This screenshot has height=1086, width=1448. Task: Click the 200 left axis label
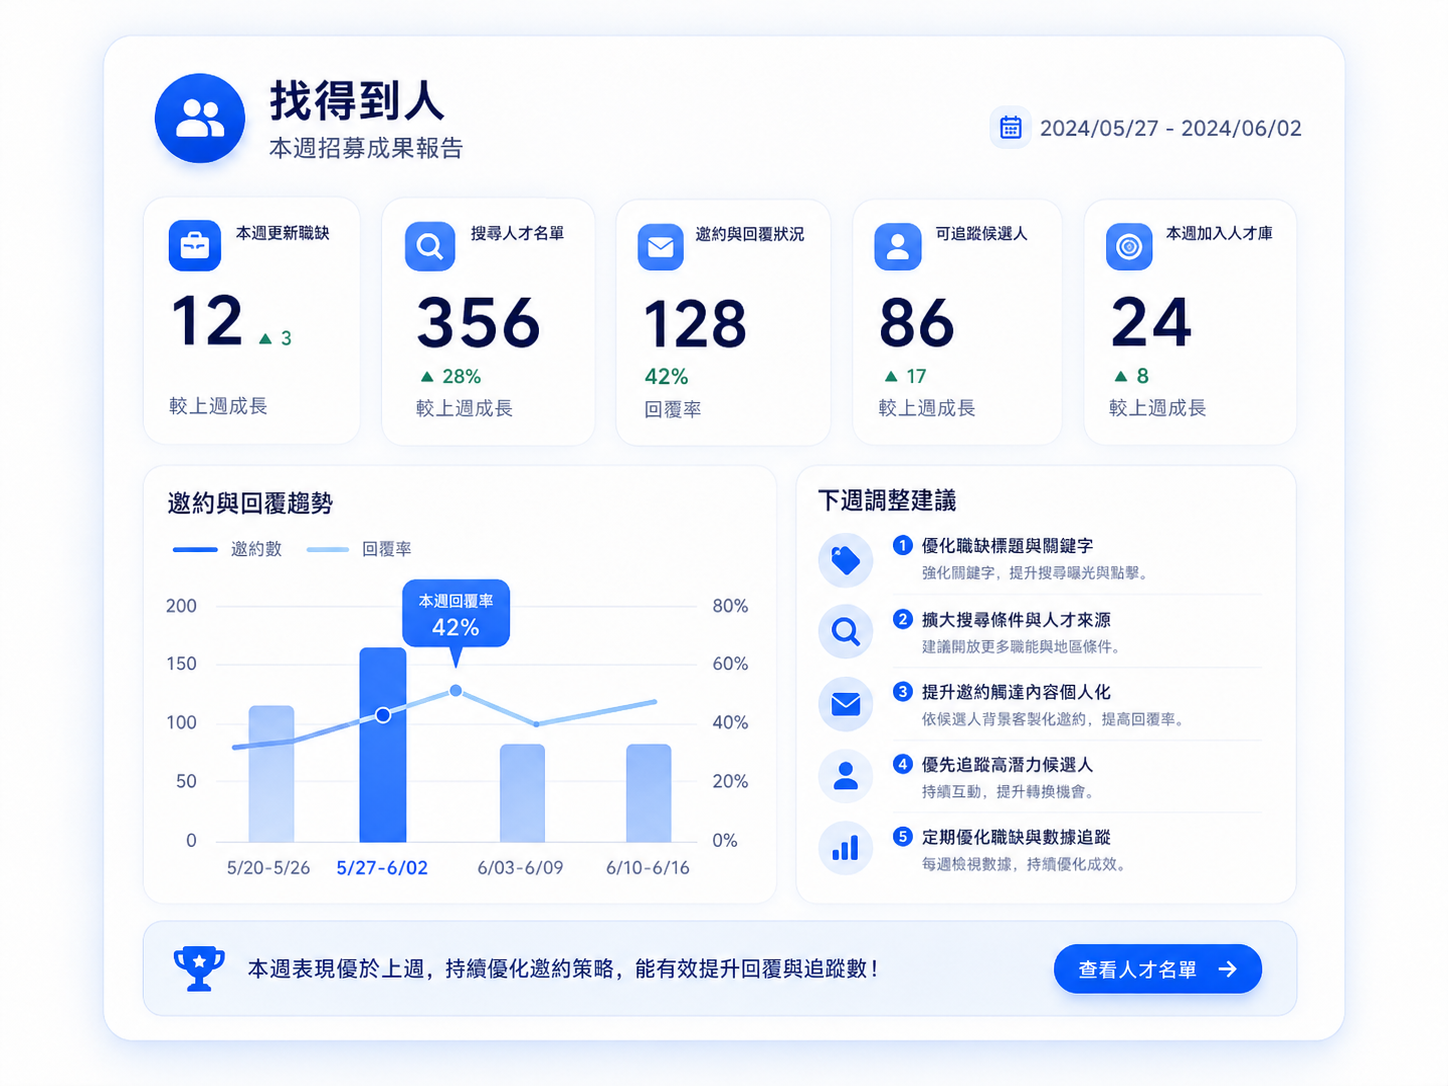coord(181,606)
